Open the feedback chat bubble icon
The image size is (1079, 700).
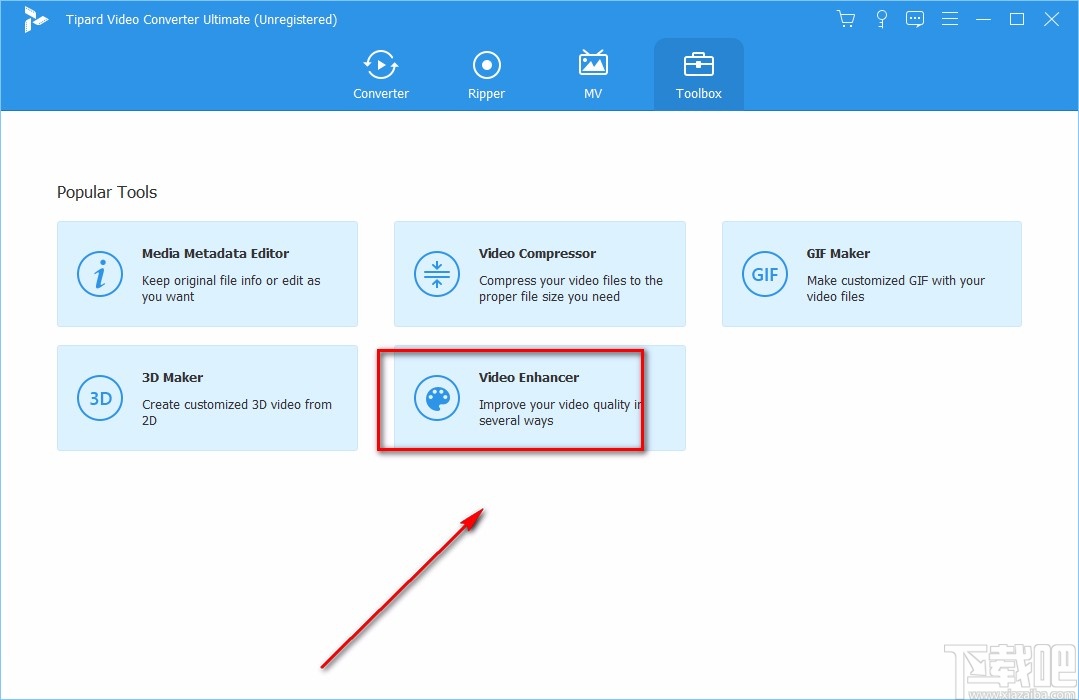click(915, 19)
